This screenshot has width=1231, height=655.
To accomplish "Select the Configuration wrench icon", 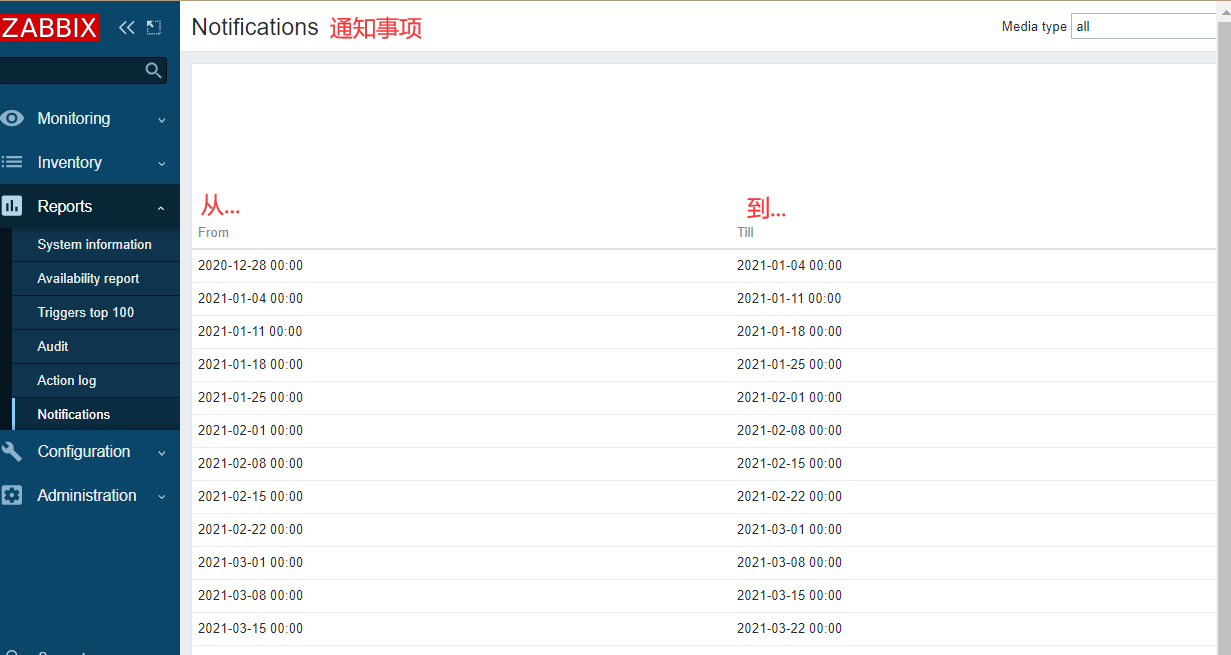I will pos(12,452).
